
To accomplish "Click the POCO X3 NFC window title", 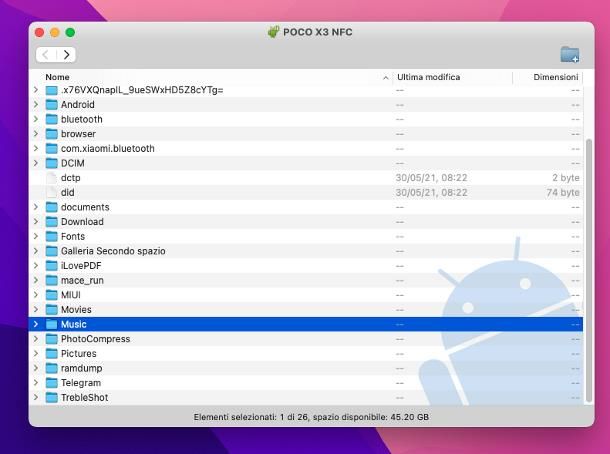I will coord(317,32).
